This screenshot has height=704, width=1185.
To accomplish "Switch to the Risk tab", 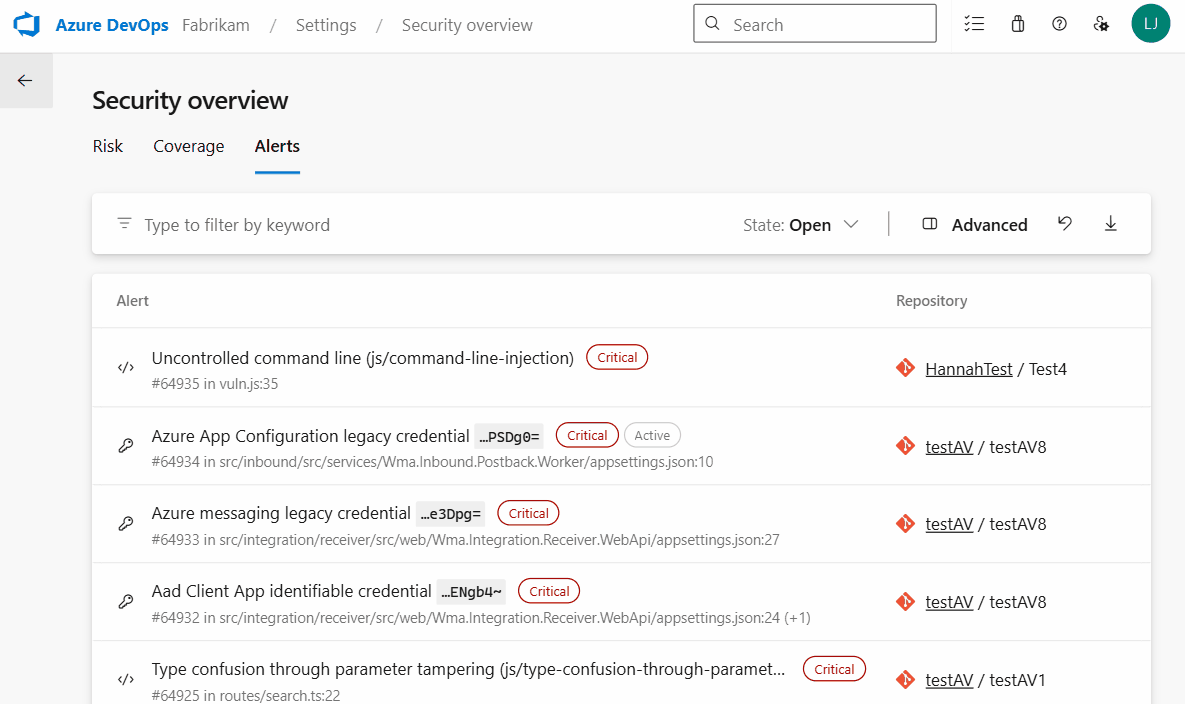I will pos(107,146).
